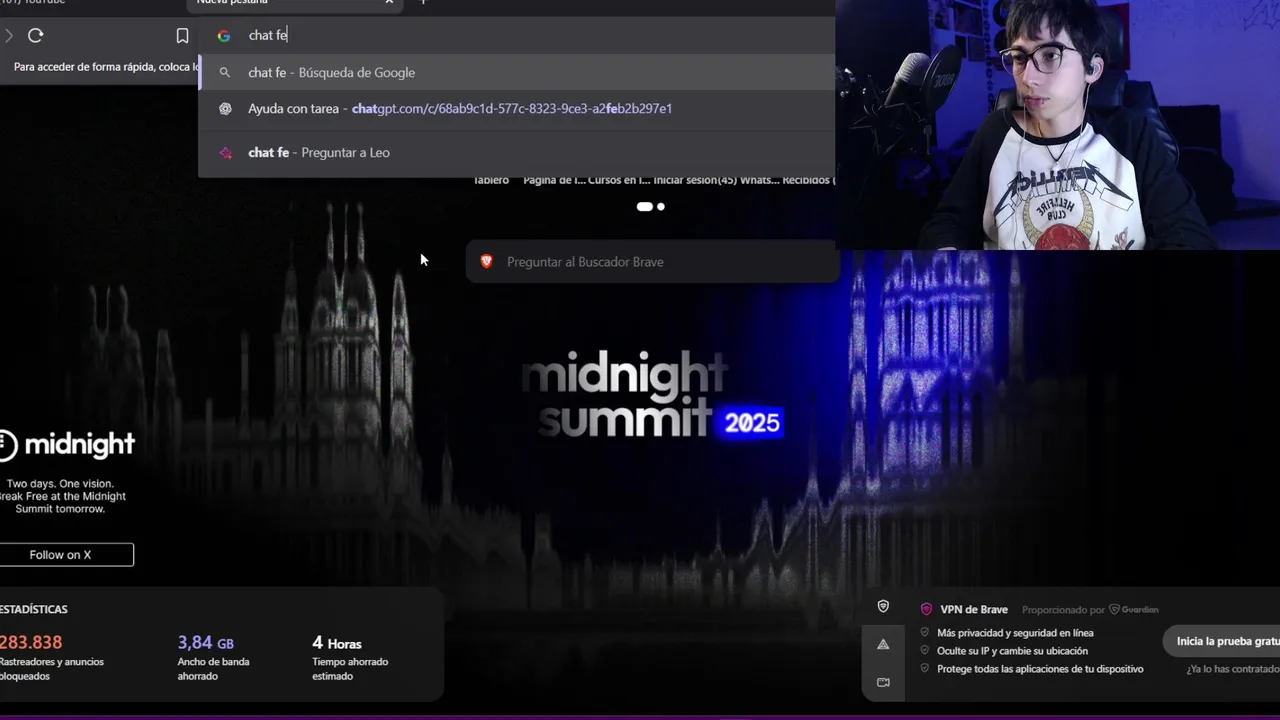
Task: Open the VPN shield widget tab
Action: click(x=883, y=607)
